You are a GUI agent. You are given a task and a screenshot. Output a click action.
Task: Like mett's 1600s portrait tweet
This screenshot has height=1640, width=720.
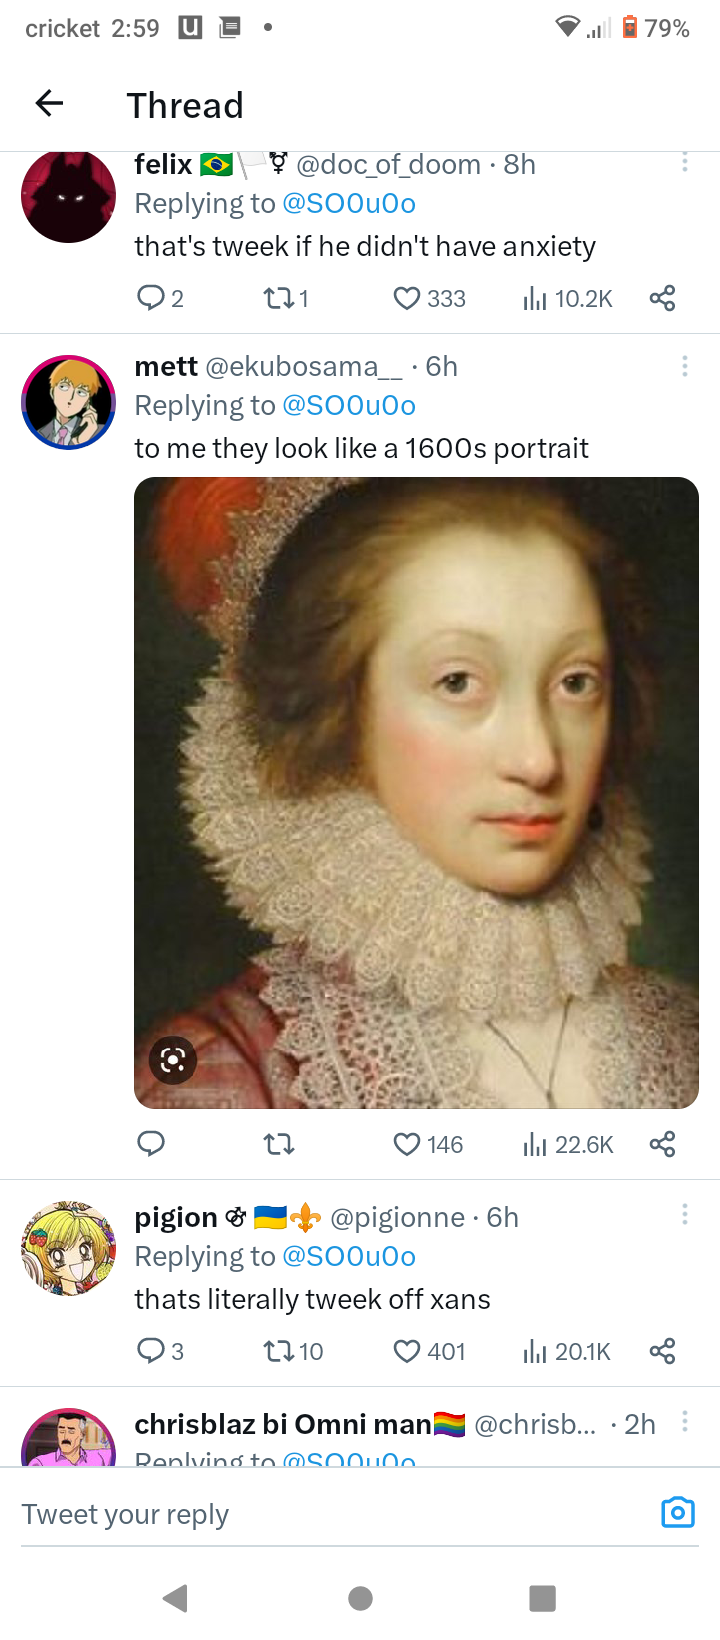point(407,1144)
